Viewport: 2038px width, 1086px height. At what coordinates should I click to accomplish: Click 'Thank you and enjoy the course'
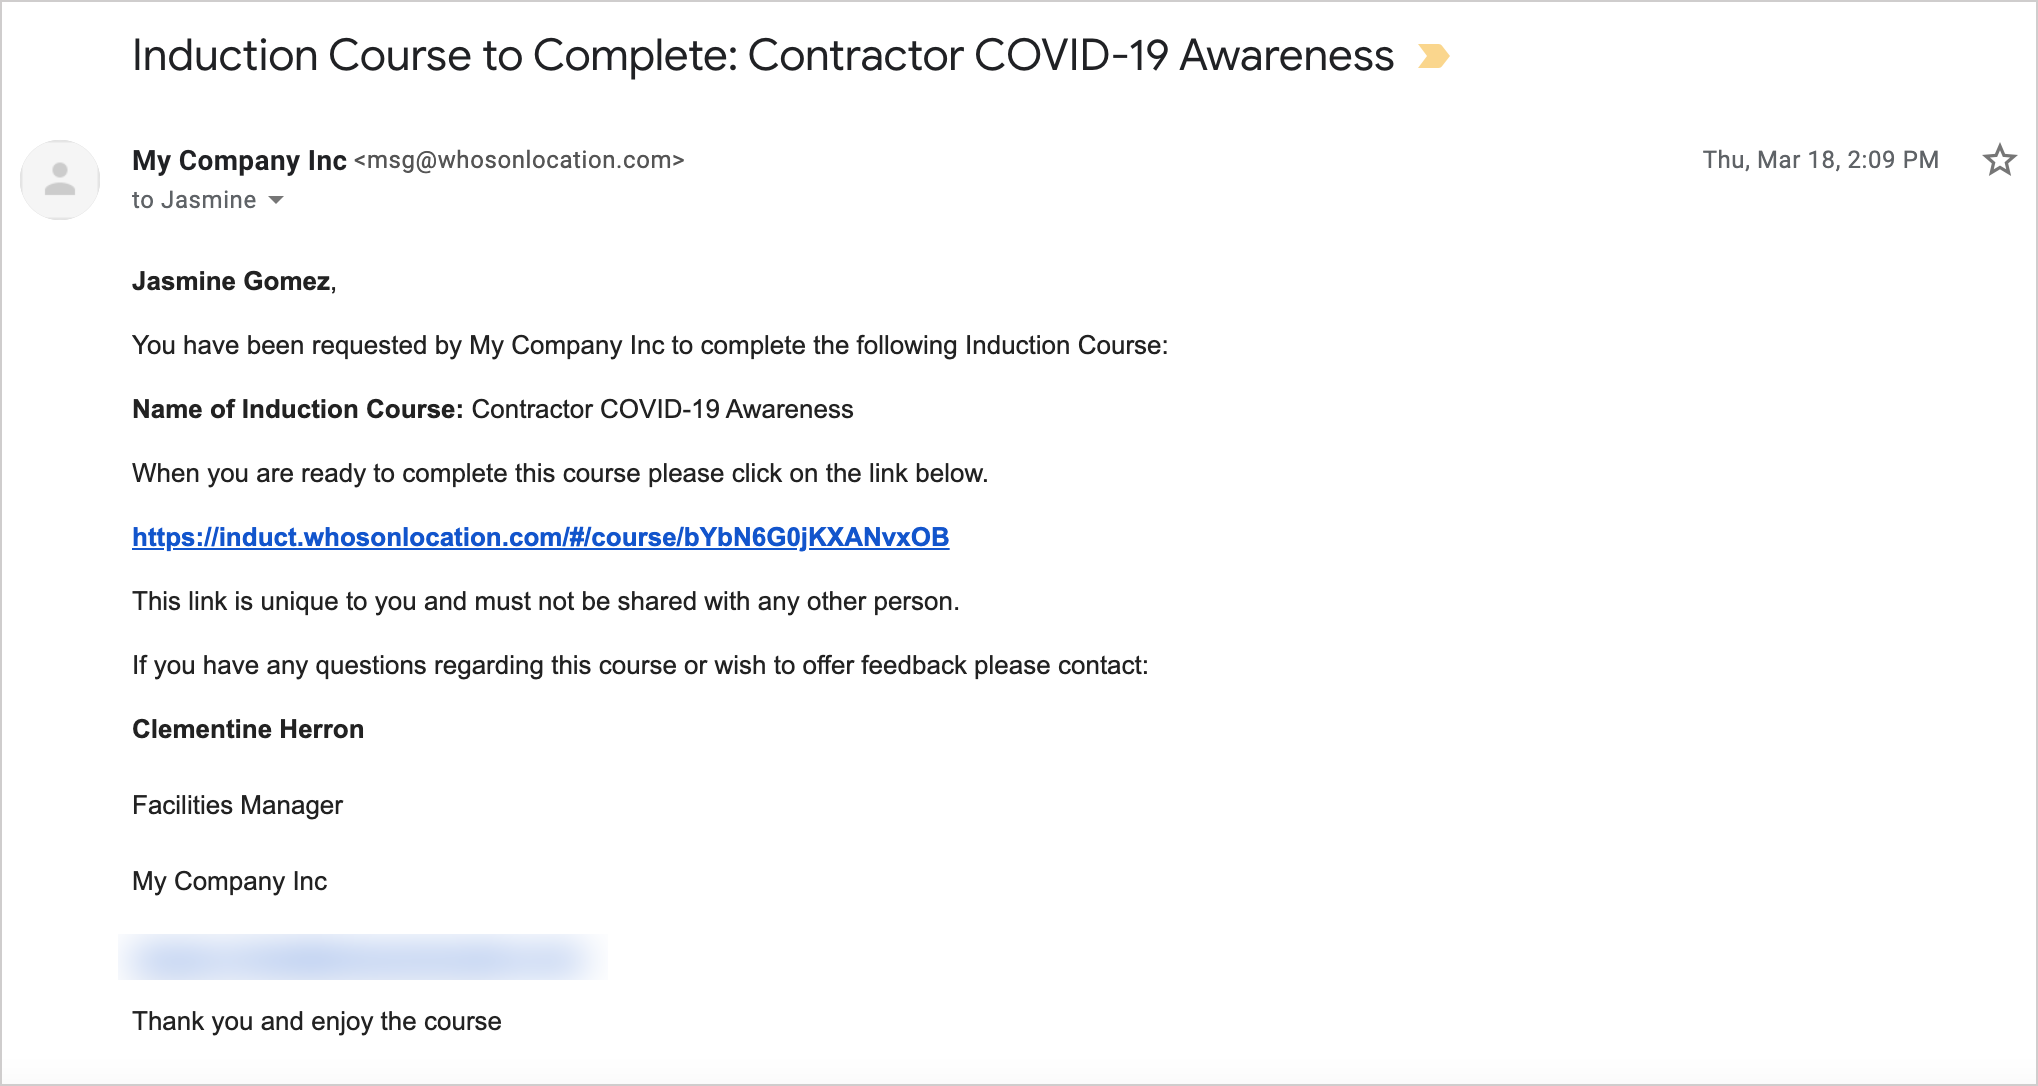point(317,1021)
